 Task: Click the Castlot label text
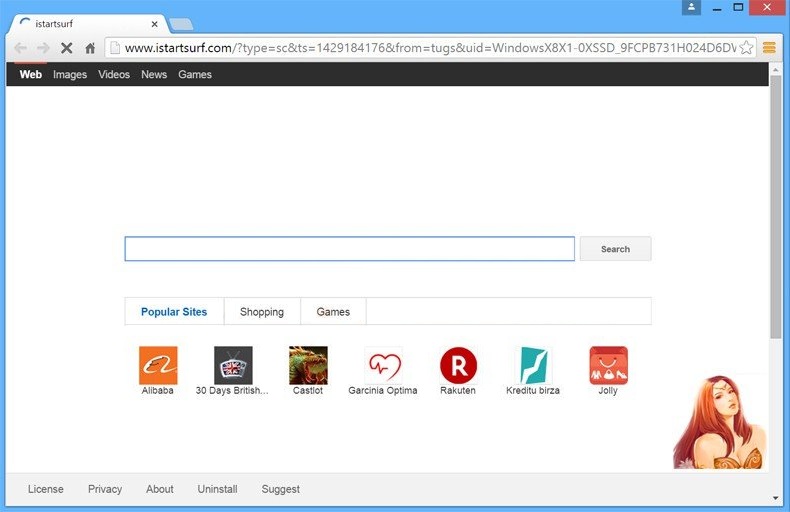pos(308,391)
